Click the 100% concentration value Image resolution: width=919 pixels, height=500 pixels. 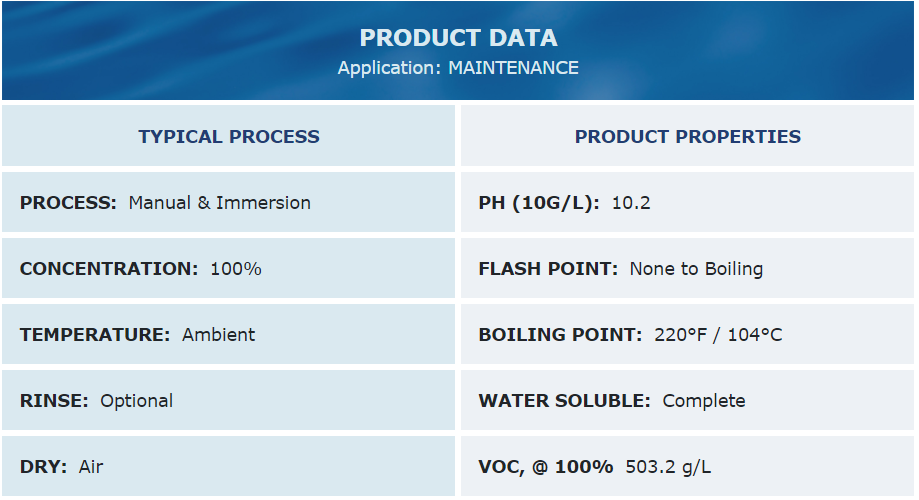pos(236,269)
